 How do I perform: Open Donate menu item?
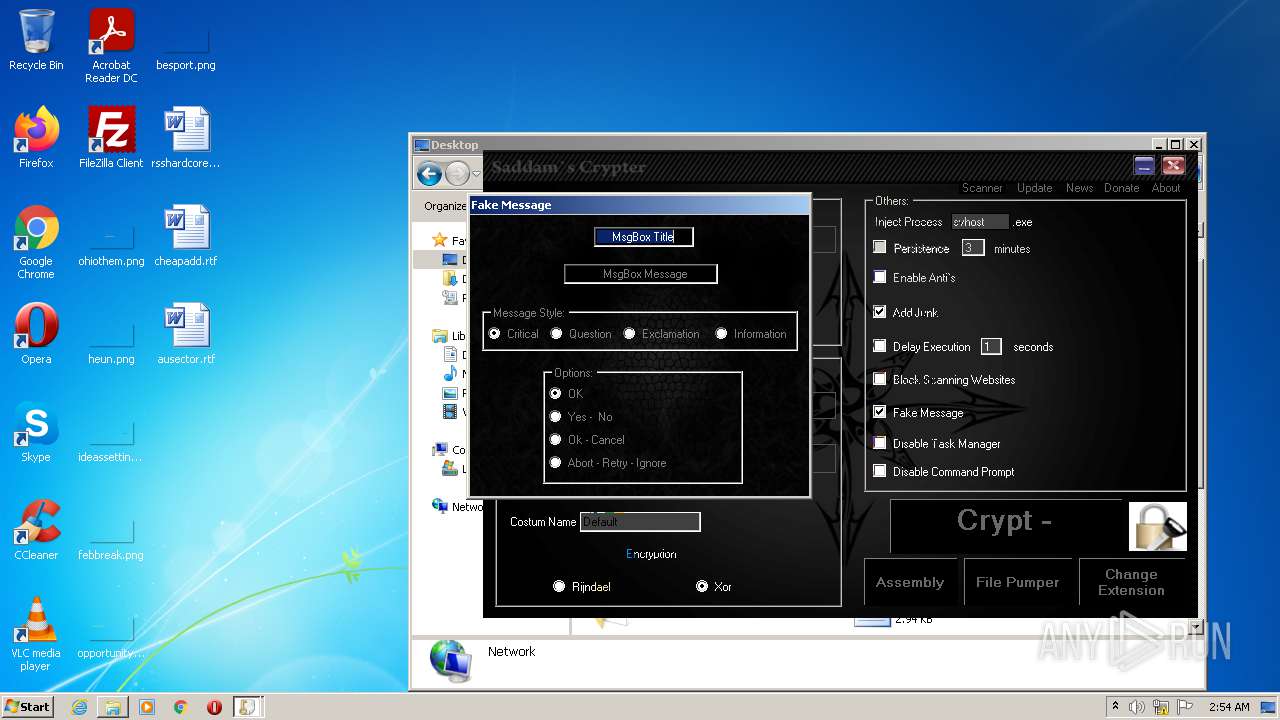tap(1121, 188)
